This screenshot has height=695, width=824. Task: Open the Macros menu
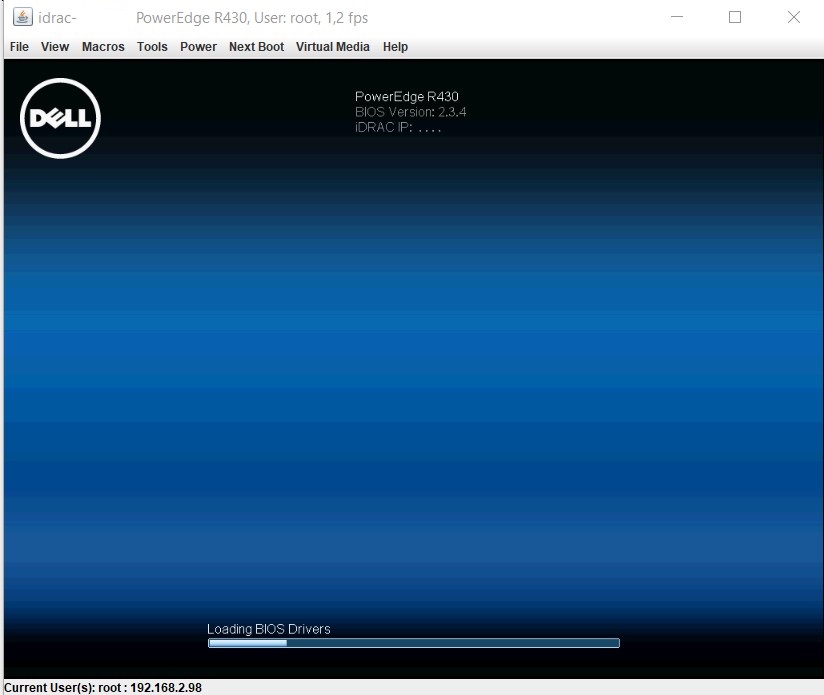(103, 47)
